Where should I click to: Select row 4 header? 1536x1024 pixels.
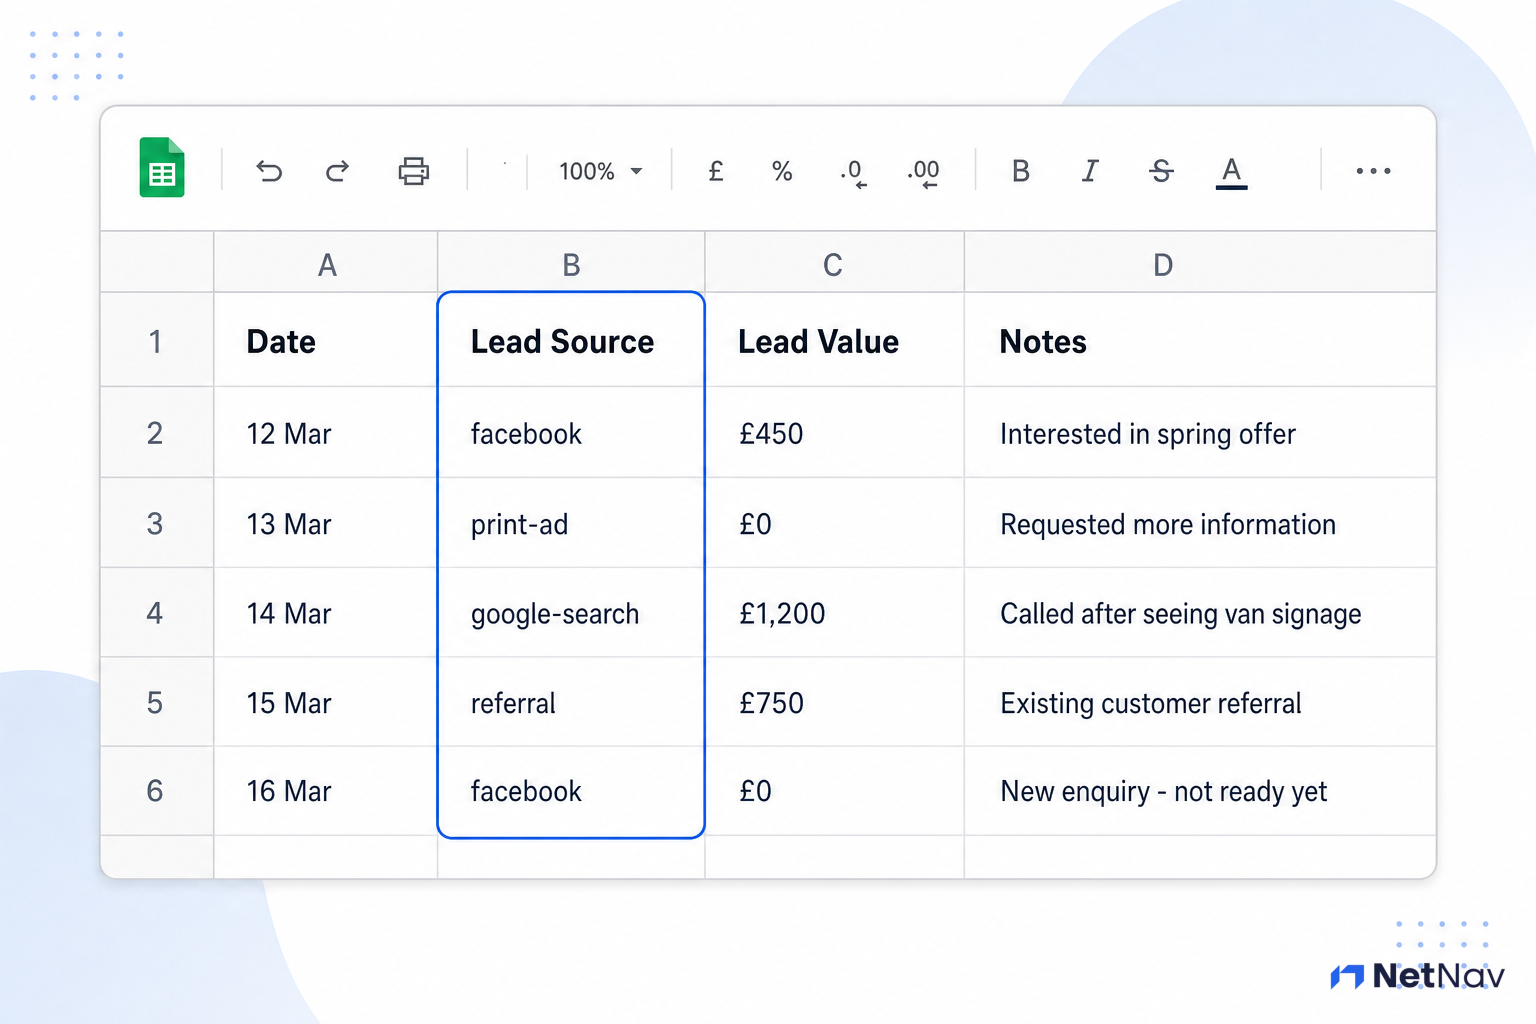(157, 612)
